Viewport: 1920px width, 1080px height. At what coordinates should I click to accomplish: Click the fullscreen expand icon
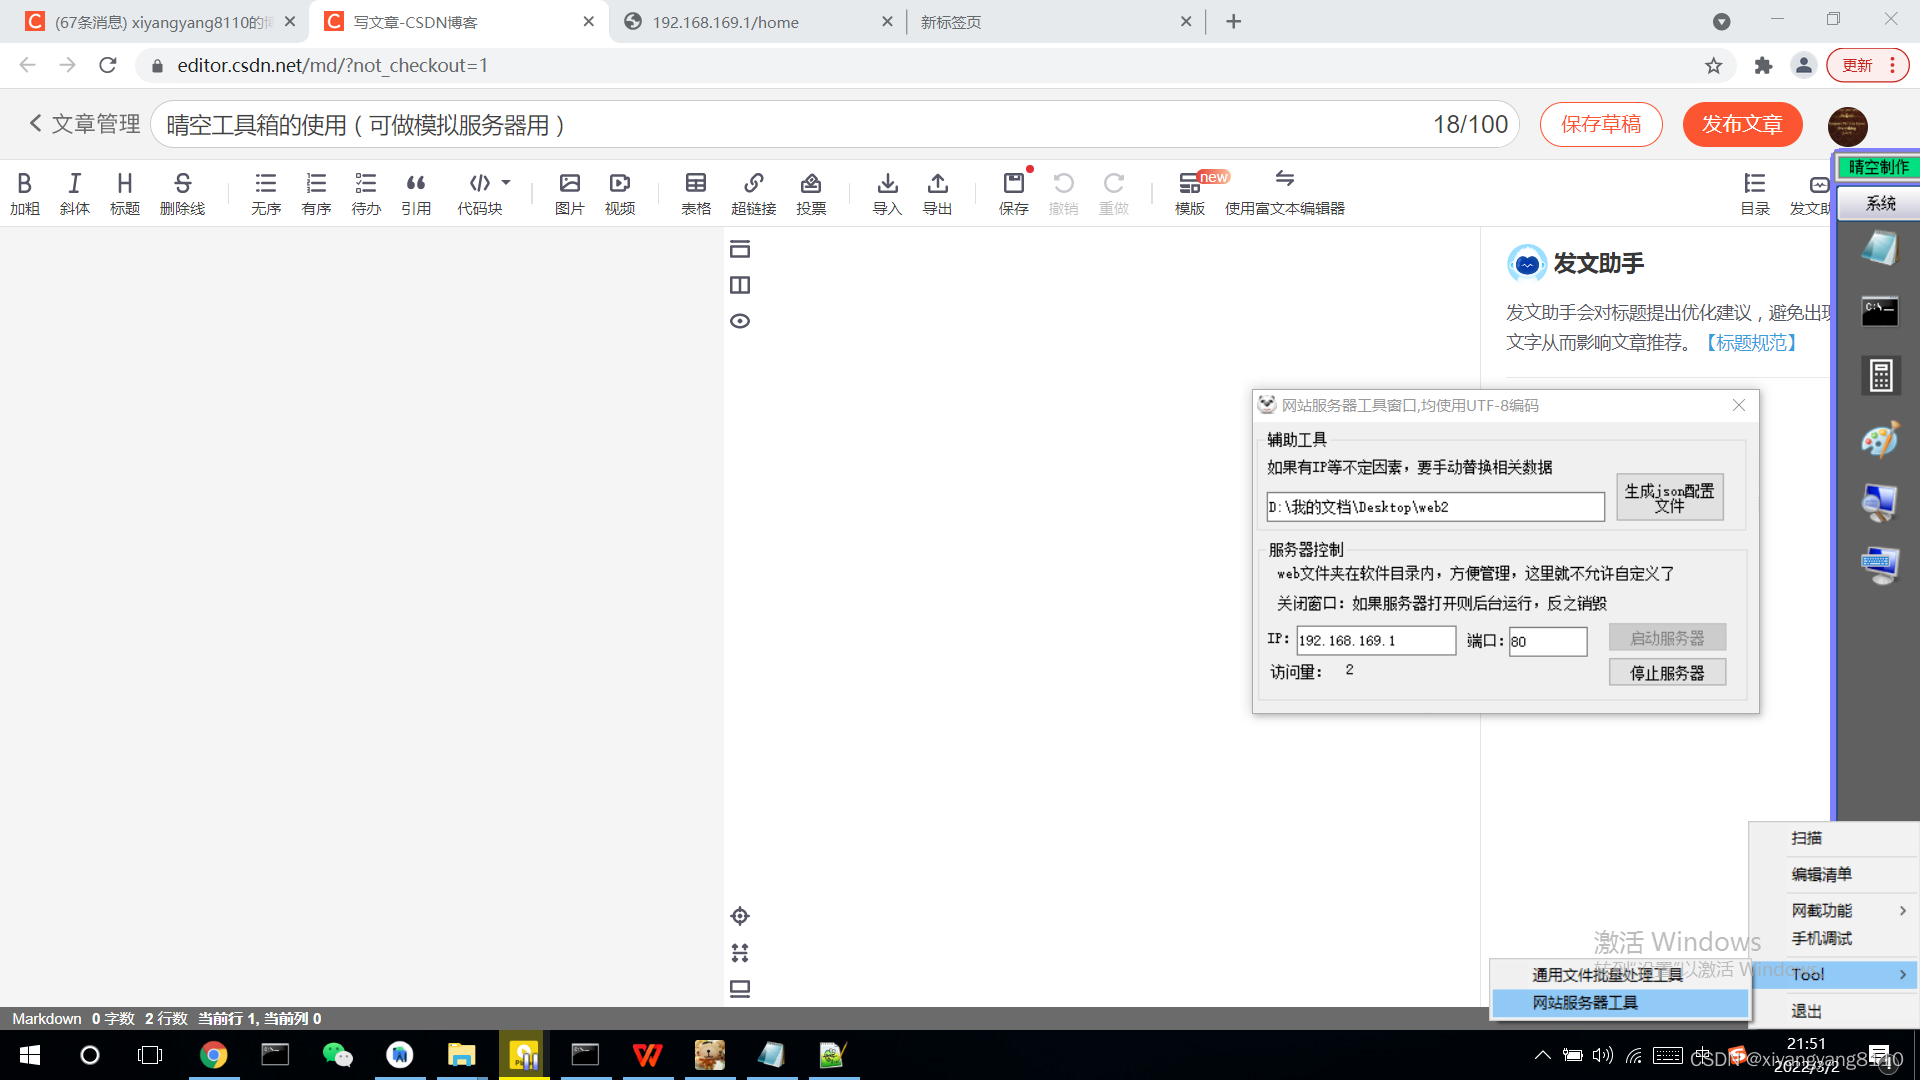tap(740, 952)
